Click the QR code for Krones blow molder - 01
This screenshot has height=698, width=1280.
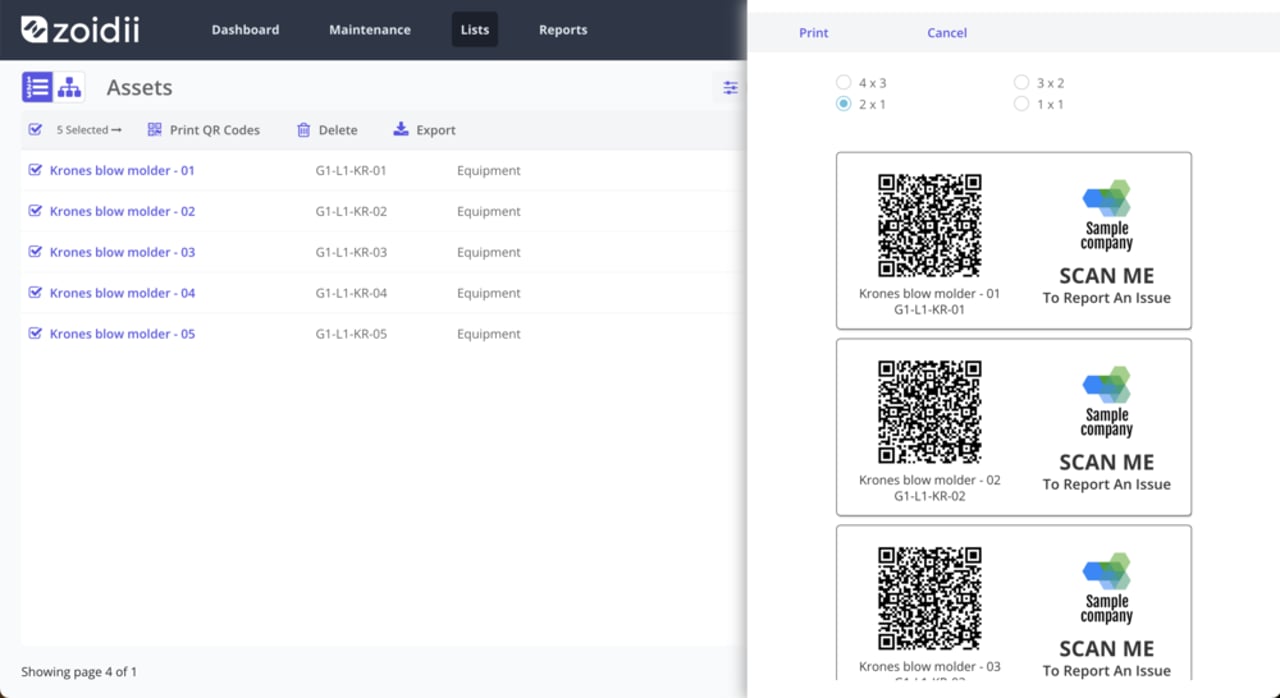pyautogui.click(x=929, y=226)
